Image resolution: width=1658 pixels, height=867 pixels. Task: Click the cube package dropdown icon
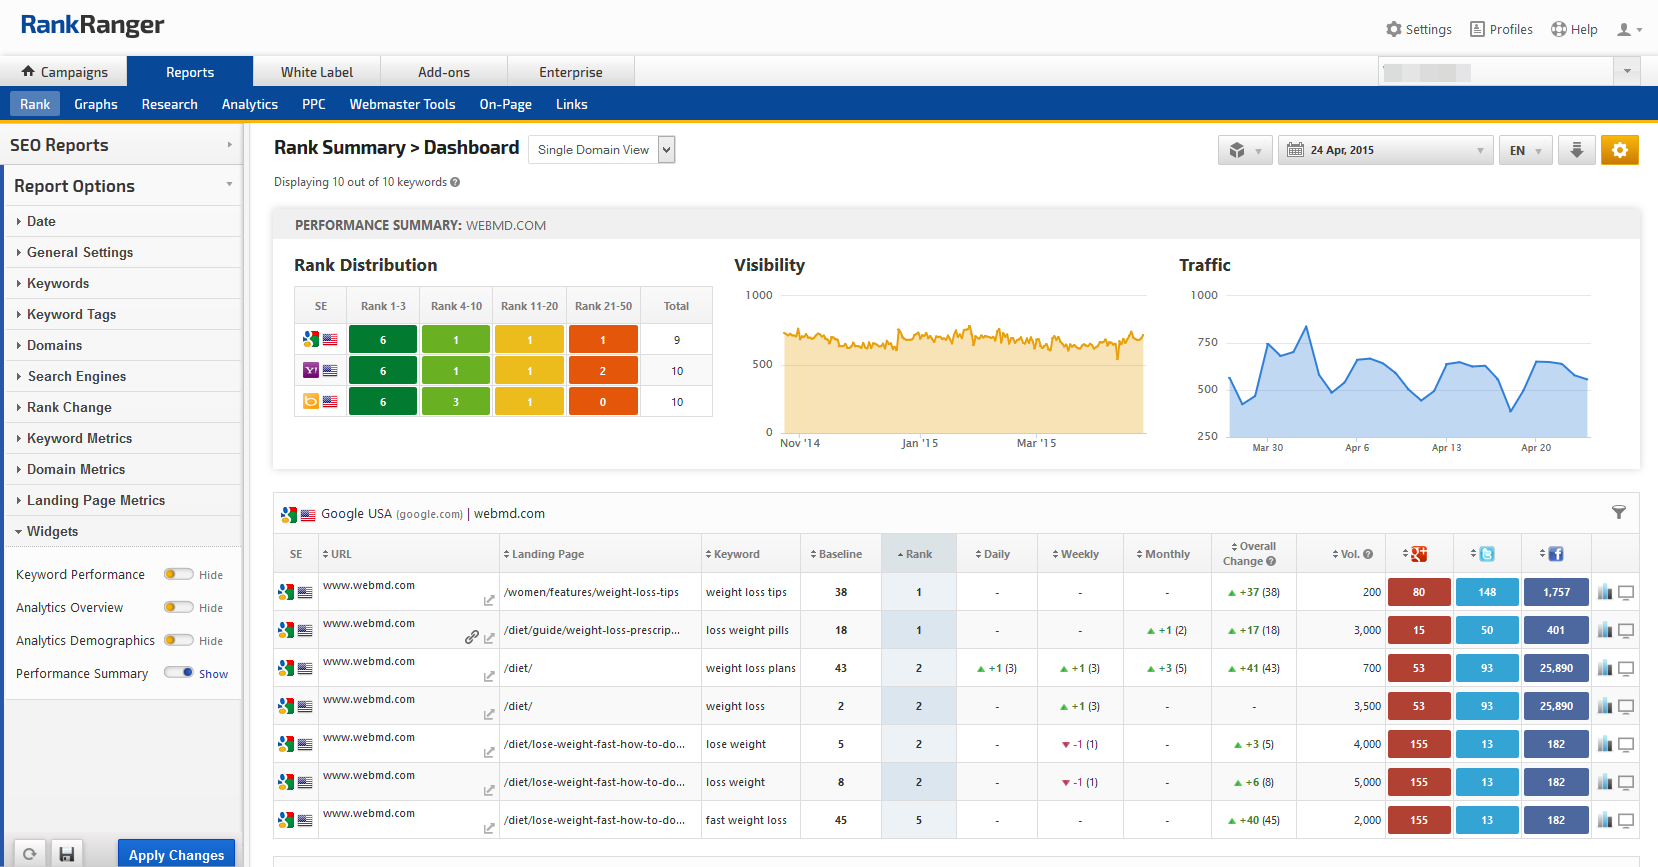click(x=1244, y=150)
